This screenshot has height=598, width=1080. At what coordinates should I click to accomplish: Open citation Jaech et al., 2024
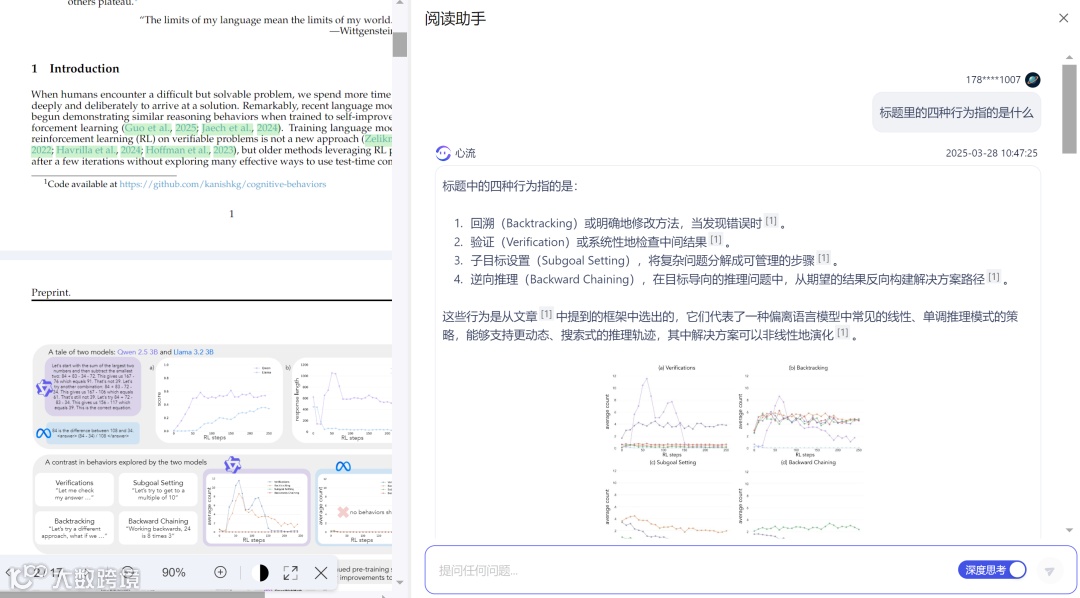click(240, 127)
